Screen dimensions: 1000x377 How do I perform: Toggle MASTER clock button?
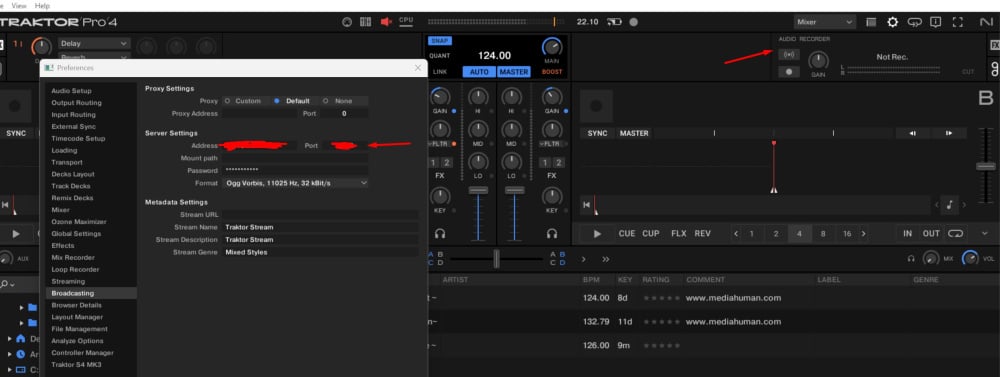[x=513, y=72]
